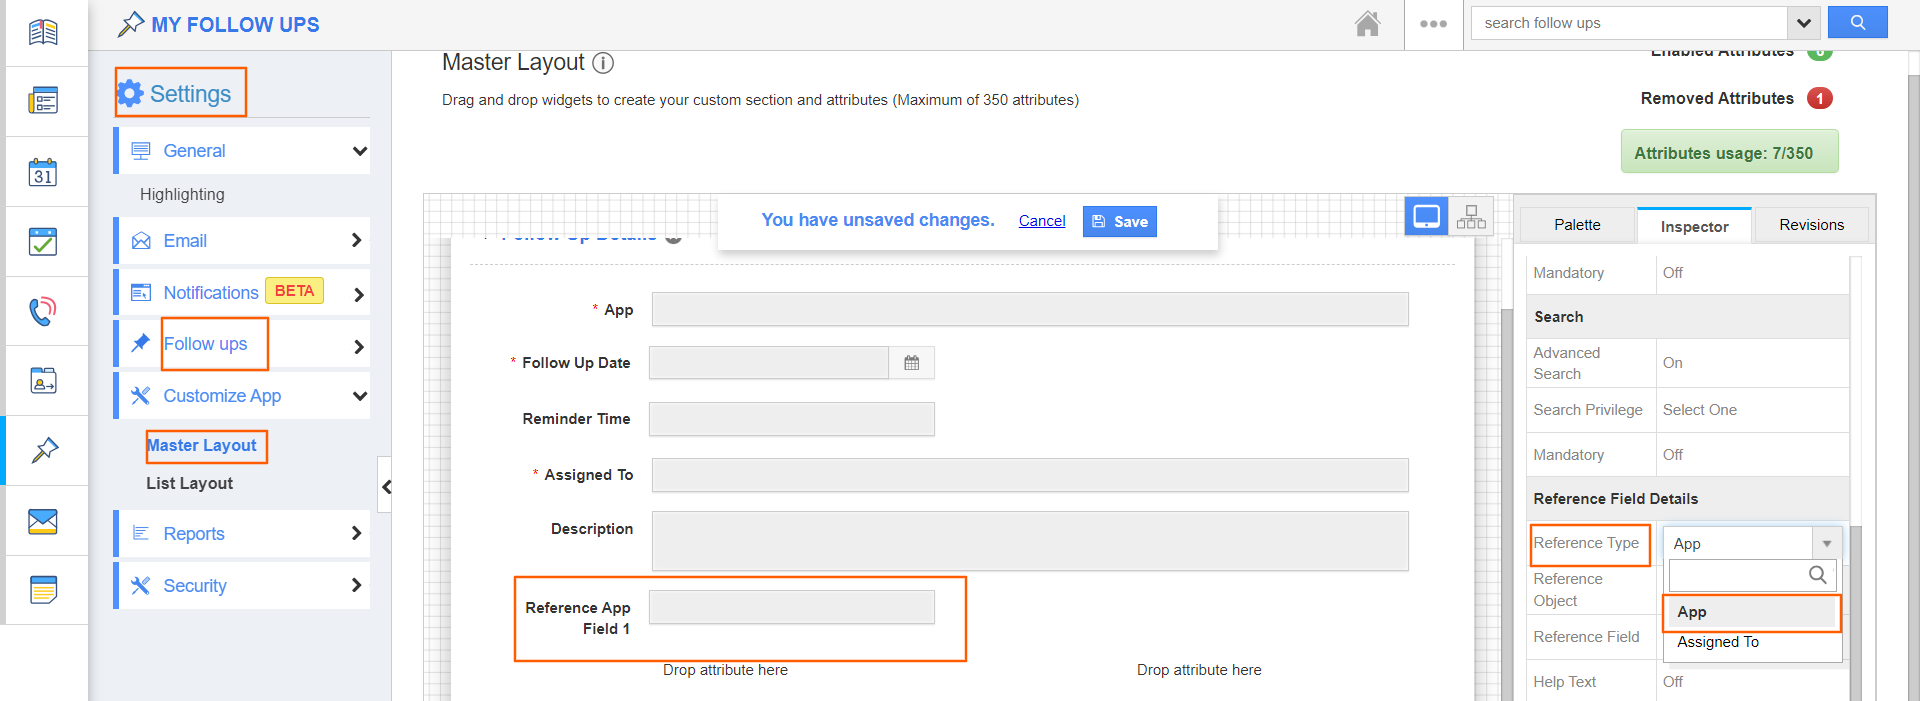Switch to the hierarchy layout view icon
The image size is (1920, 701).
[1470, 217]
